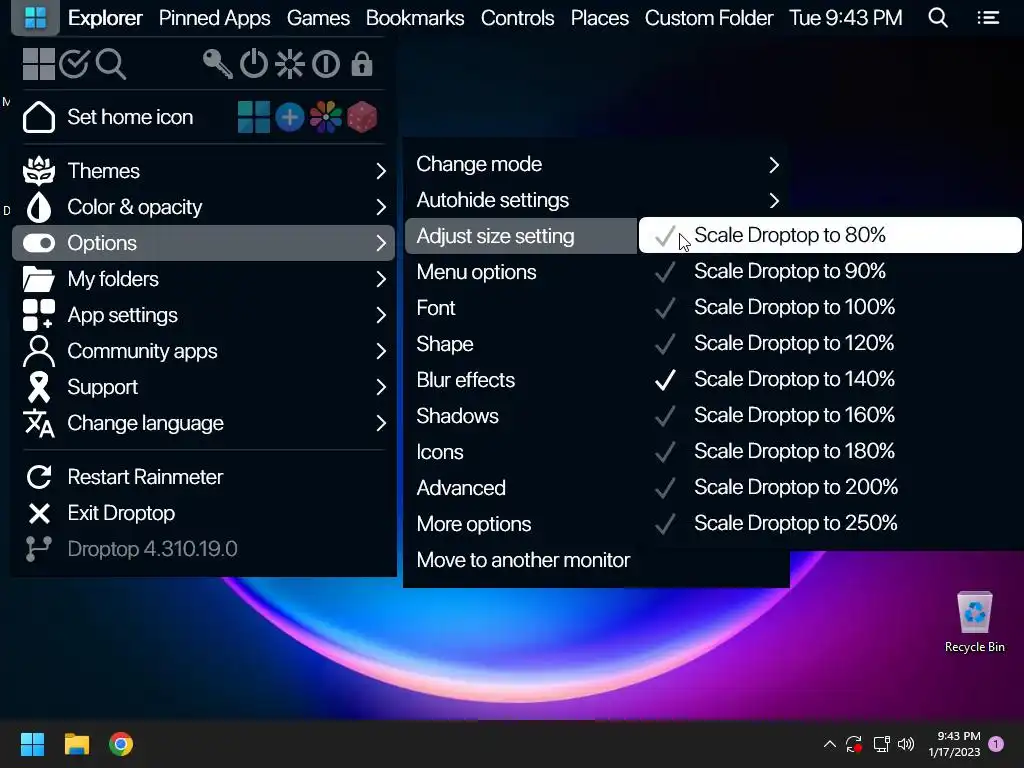Screen dimensions: 1024x768
Task: Click the circled info icon
Action: coord(325,64)
